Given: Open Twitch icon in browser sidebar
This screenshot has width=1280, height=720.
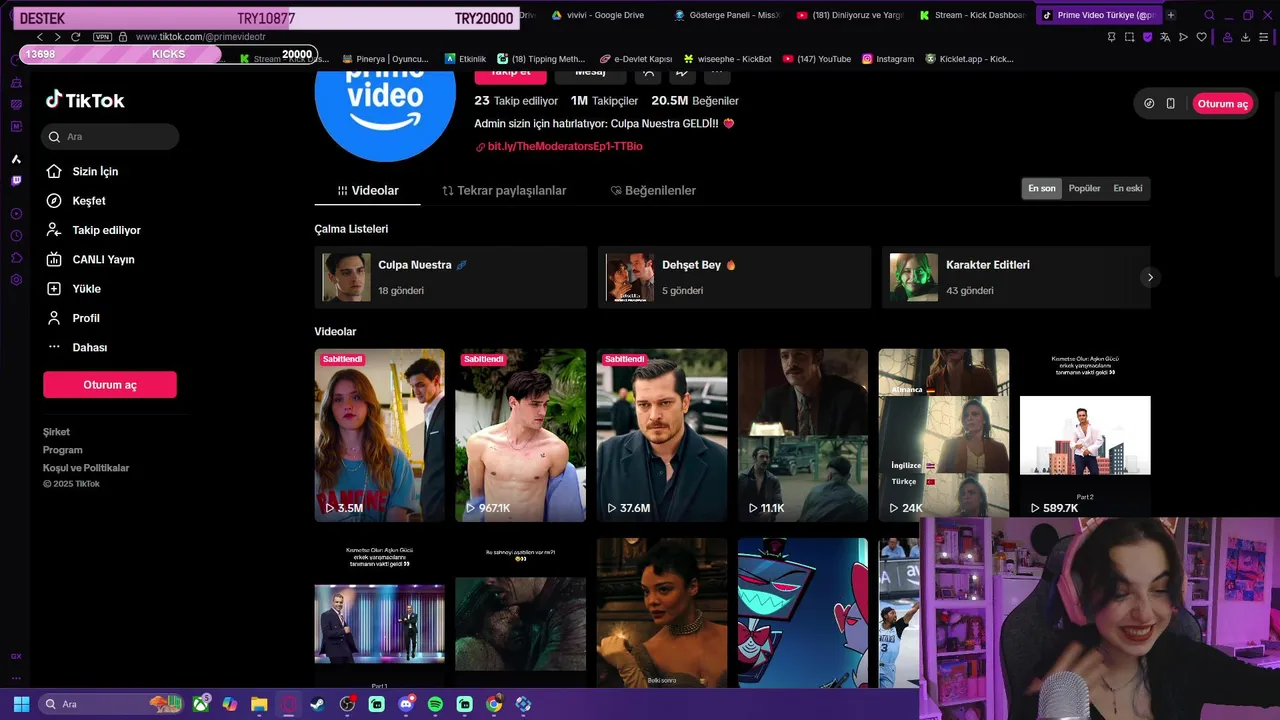Looking at the screenshot, I should 16,181.
